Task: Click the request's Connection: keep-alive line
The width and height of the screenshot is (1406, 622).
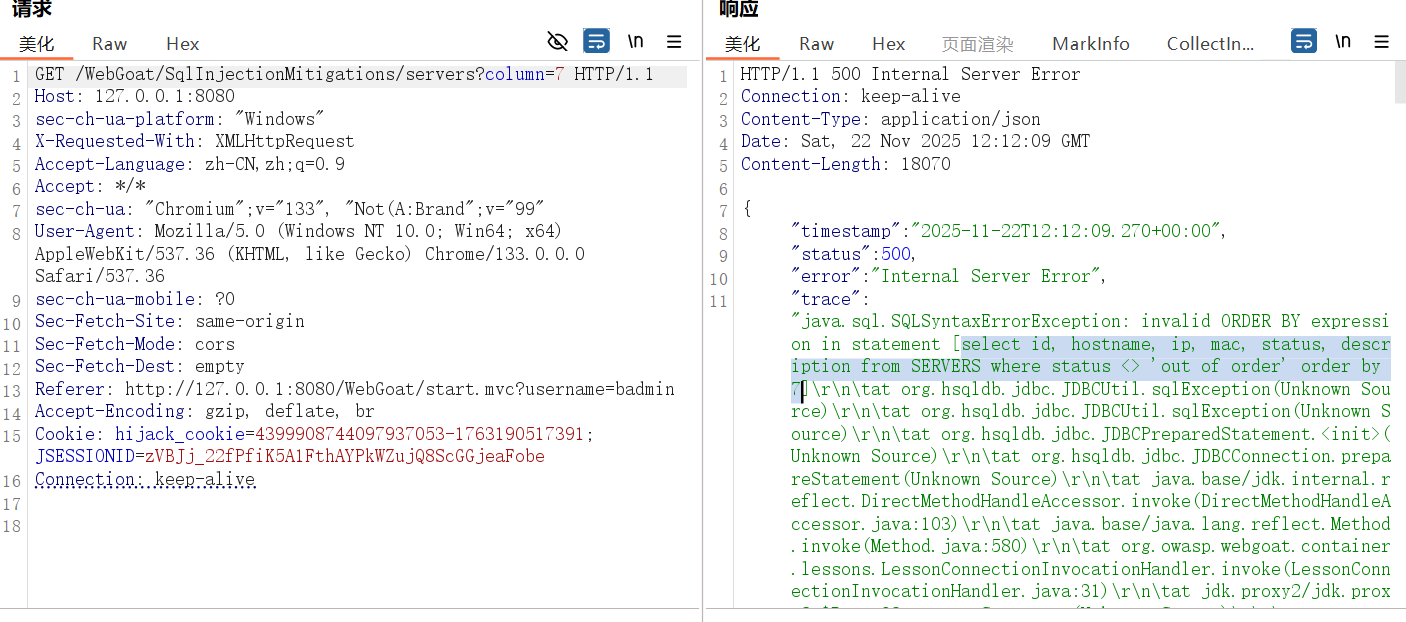Action: (145, 479)
